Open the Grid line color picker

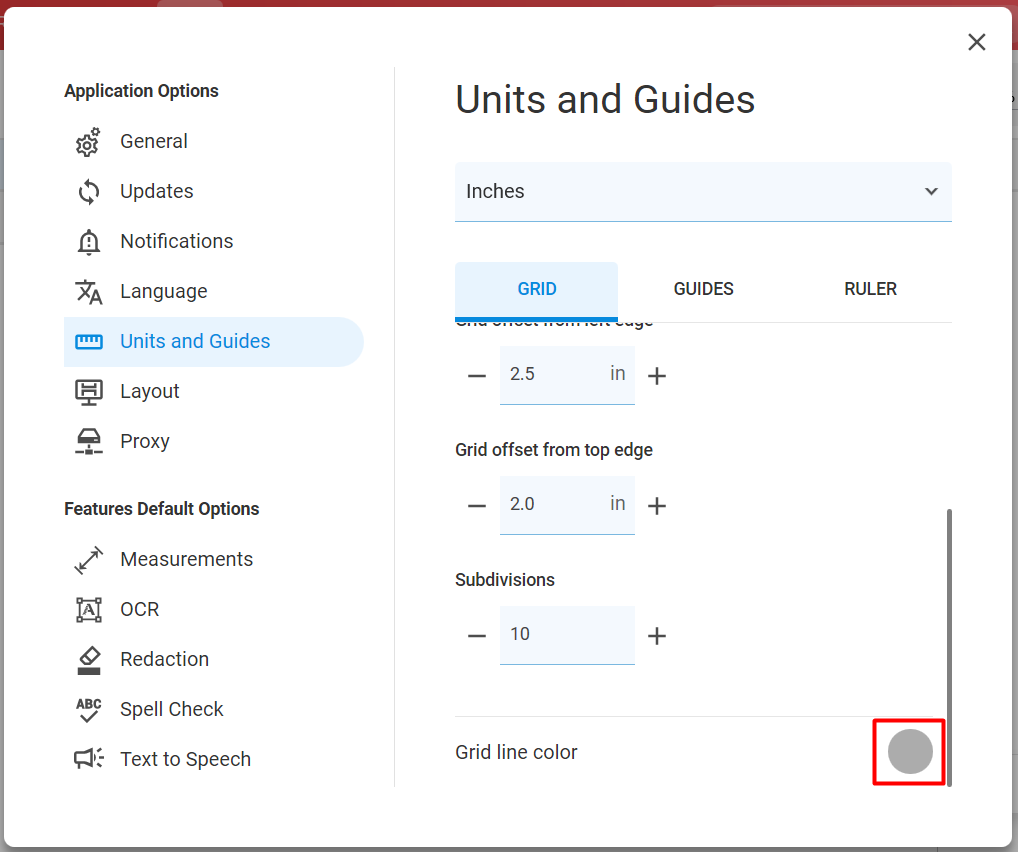(x=908, y=751)
